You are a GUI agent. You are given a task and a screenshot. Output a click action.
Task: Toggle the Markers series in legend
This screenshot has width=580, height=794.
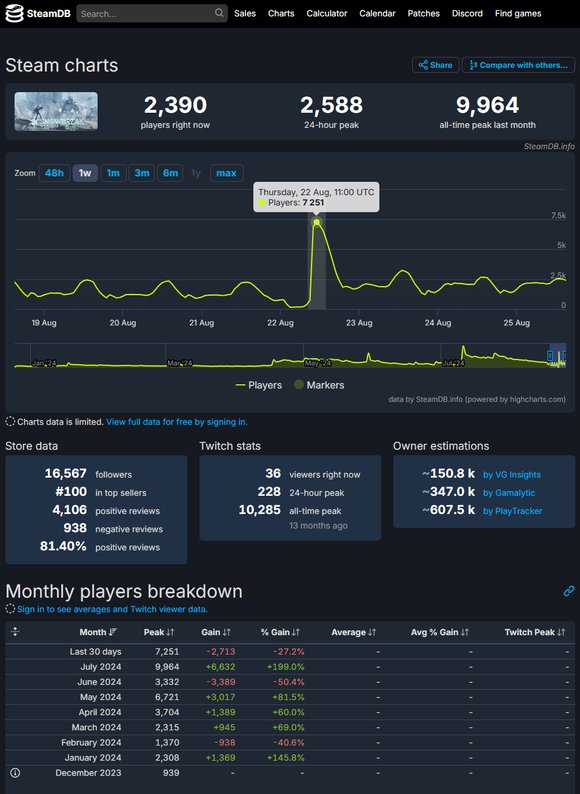tap(319, 385)
